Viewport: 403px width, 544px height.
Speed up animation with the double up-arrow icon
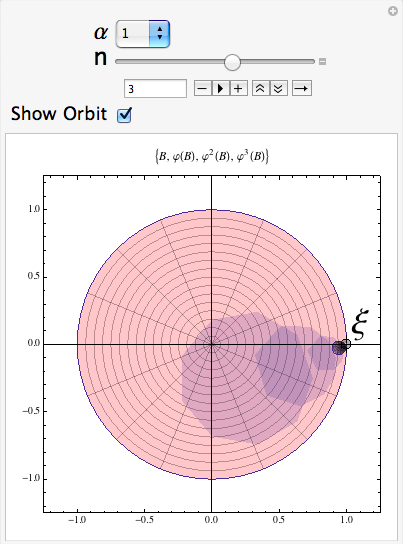coord(260,88)
